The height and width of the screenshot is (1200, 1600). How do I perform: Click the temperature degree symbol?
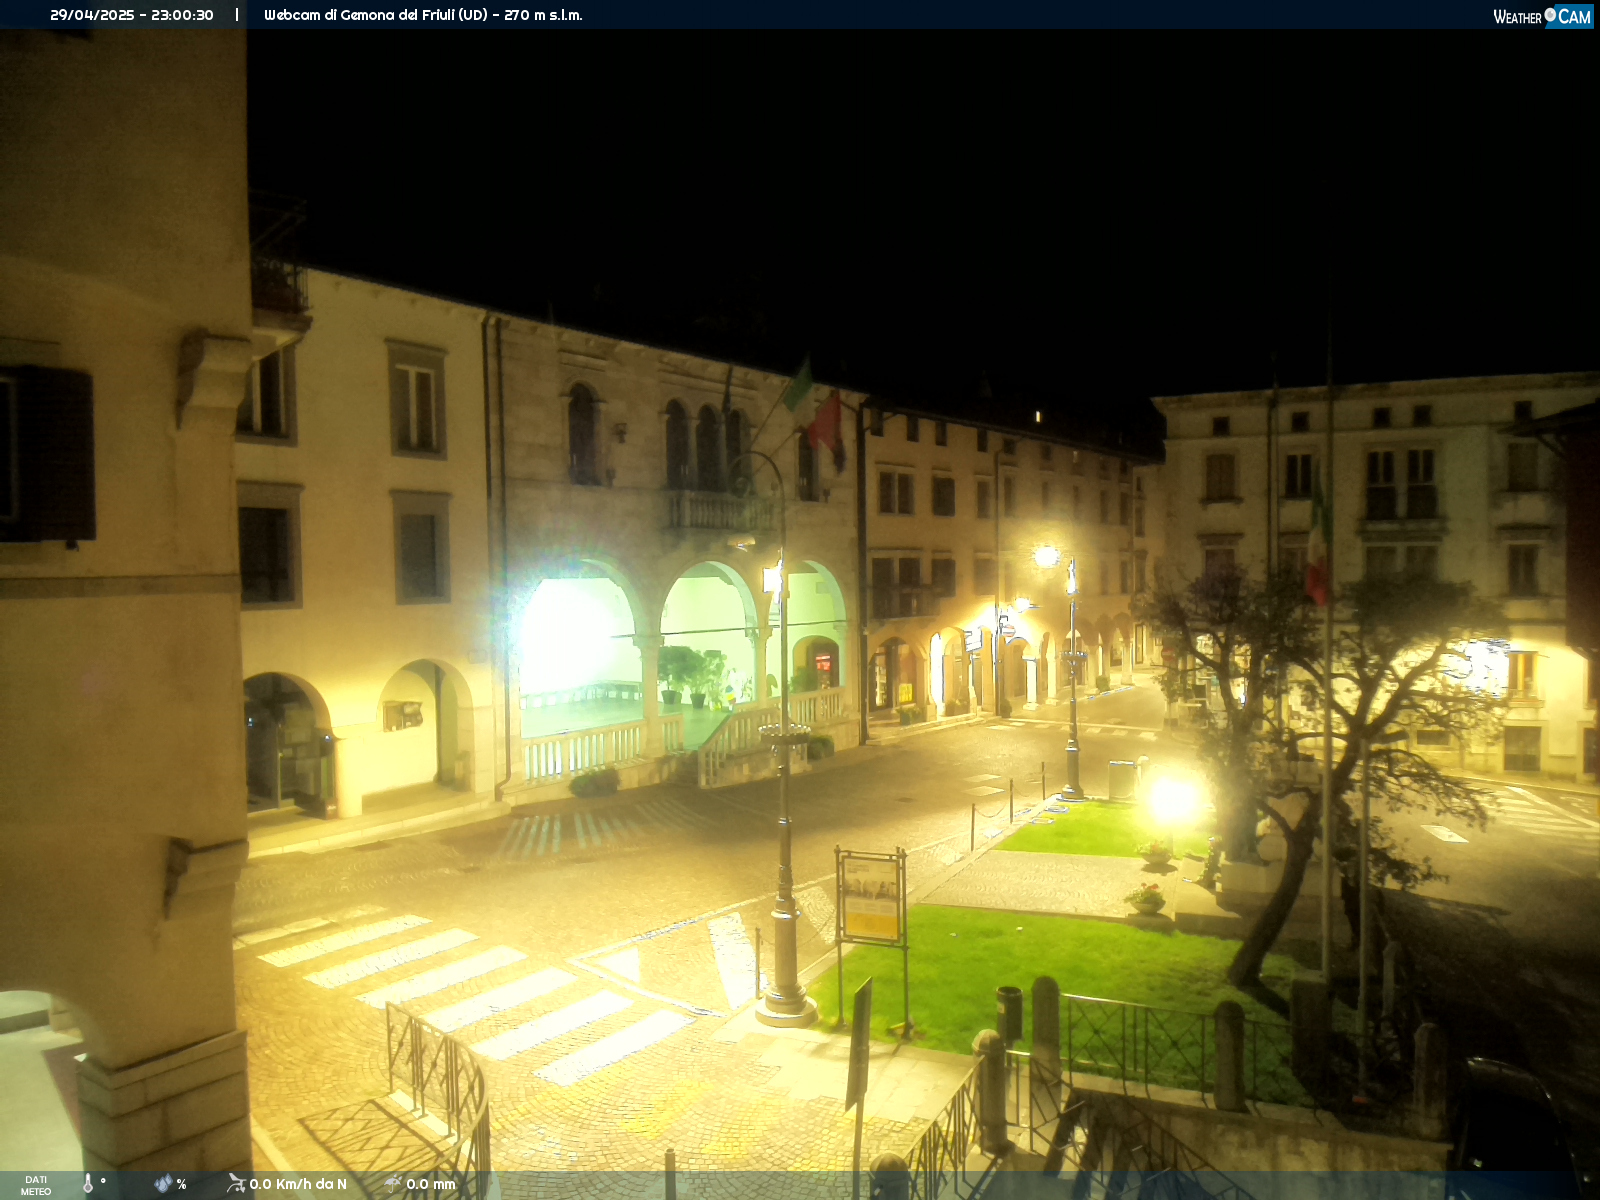pos(103,1181)
